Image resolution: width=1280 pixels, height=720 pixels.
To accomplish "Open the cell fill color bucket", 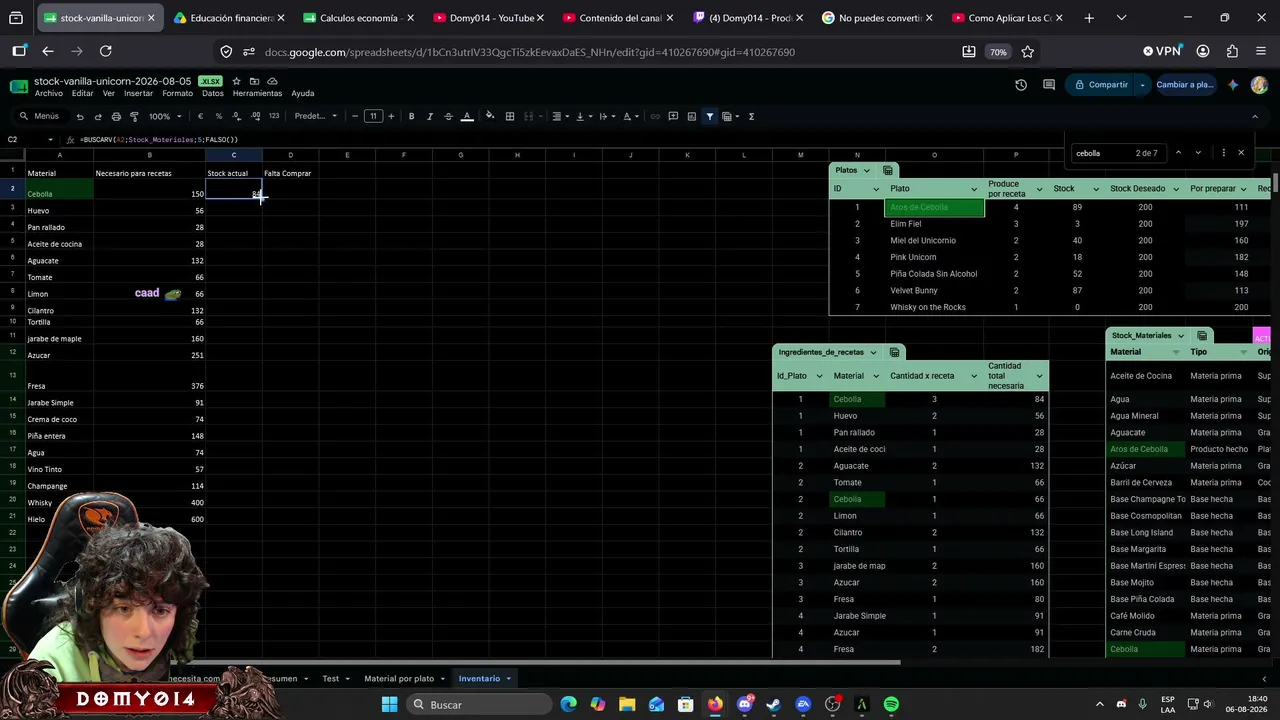I will click(x=490, y=116).
